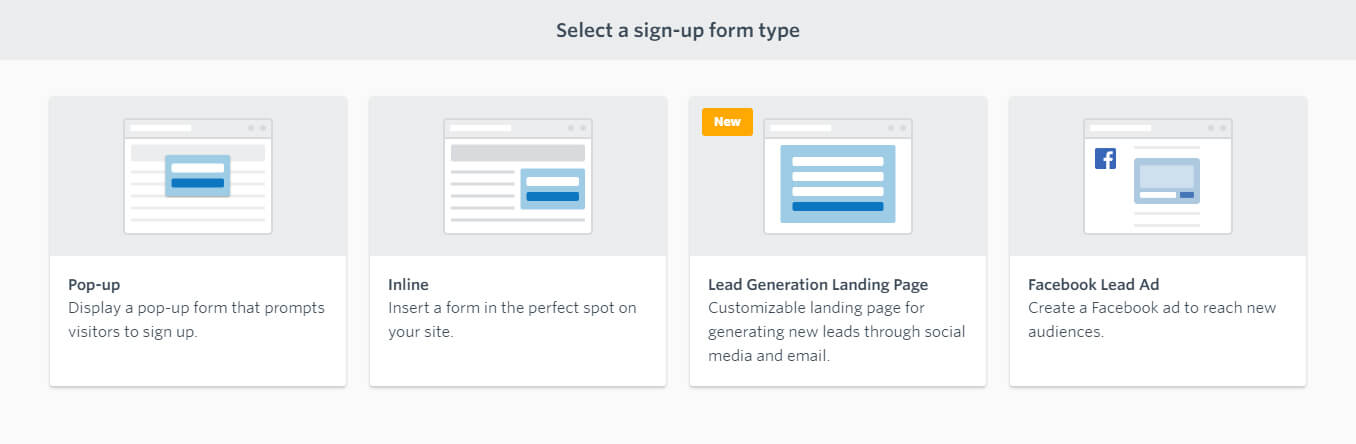Click the Pop-up card description text
This screenshot has width=1356, height=444.
196,320
